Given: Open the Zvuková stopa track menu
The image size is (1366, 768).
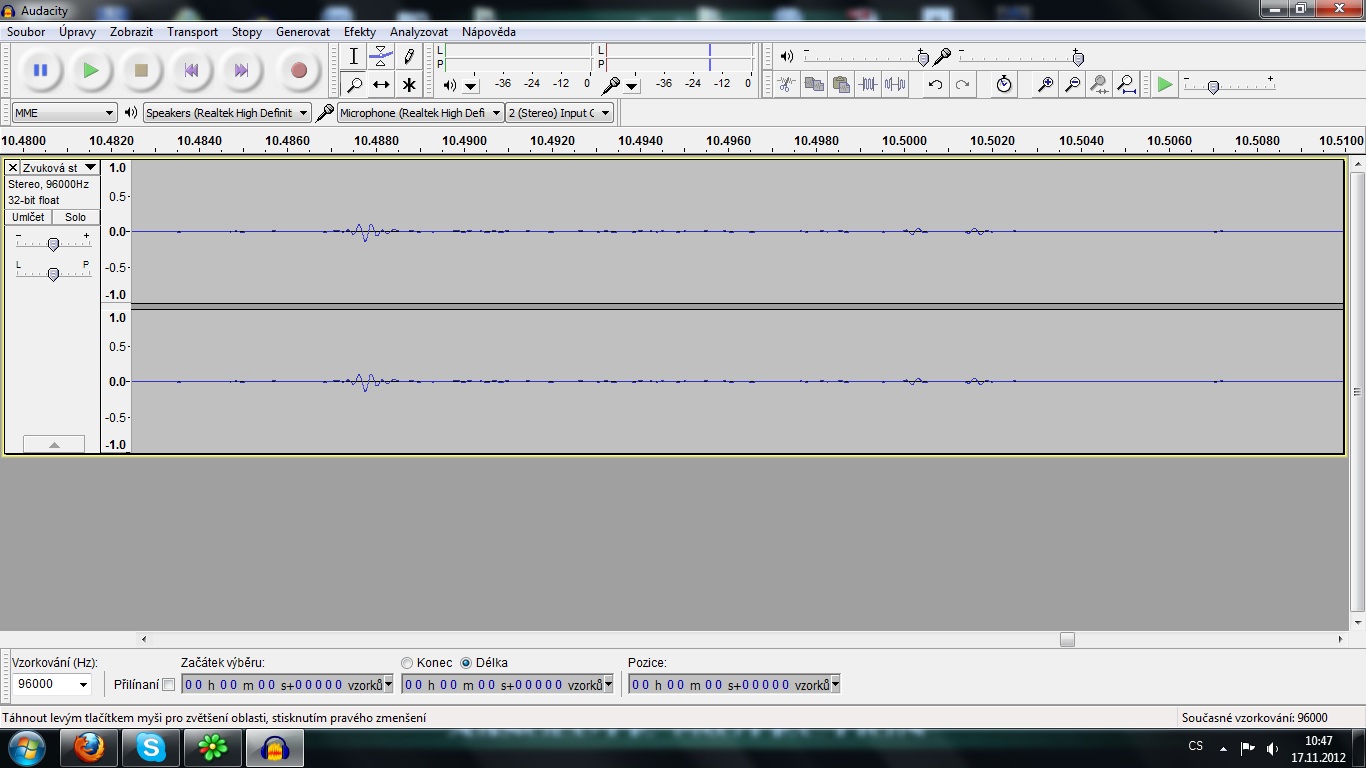Looking at the screenshot, I should pos(90,168).
